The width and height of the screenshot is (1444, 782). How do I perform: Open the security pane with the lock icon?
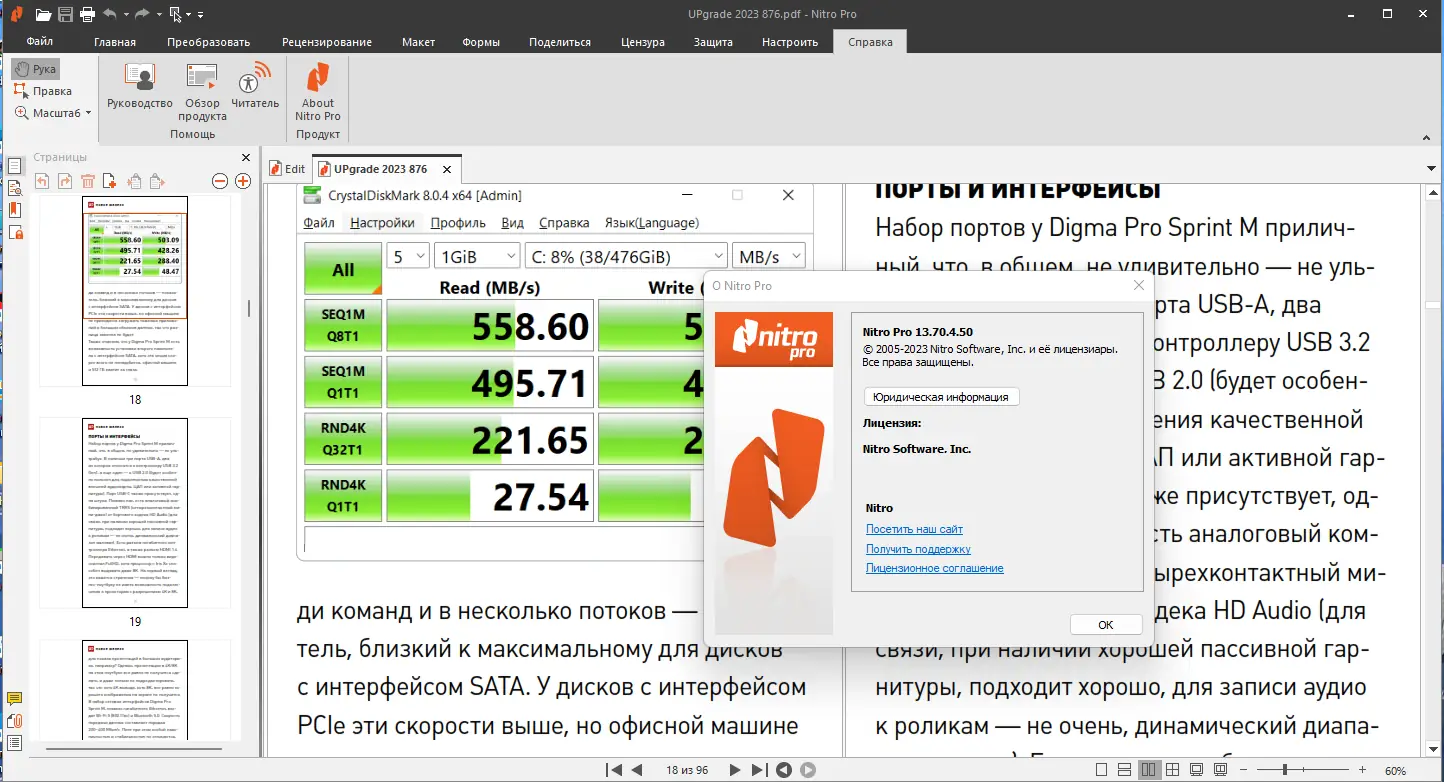tap(15, 232)
